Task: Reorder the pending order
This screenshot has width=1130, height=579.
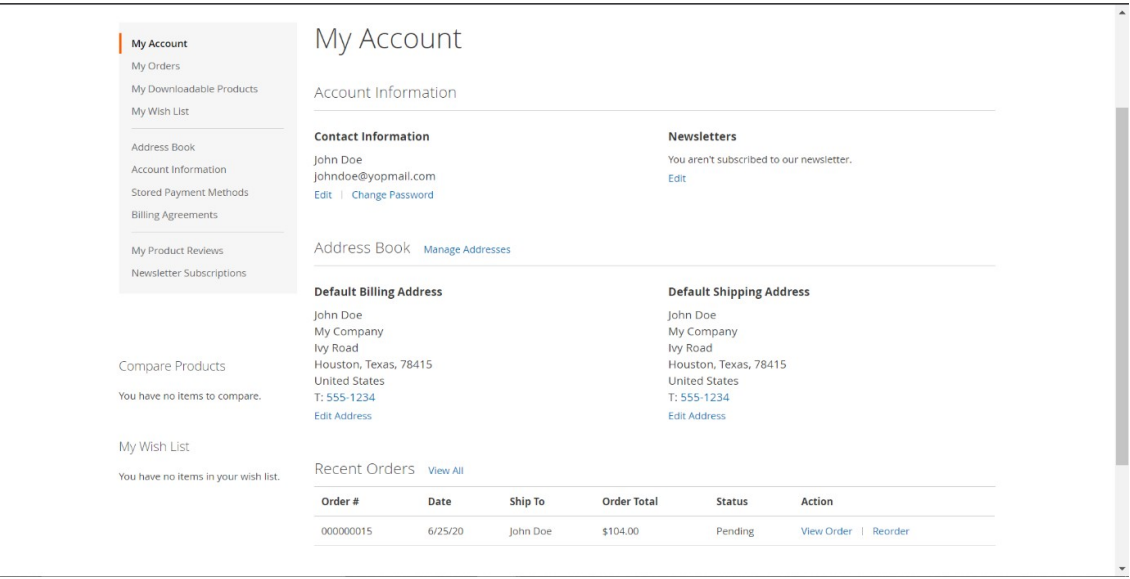Action: (890, 531)
